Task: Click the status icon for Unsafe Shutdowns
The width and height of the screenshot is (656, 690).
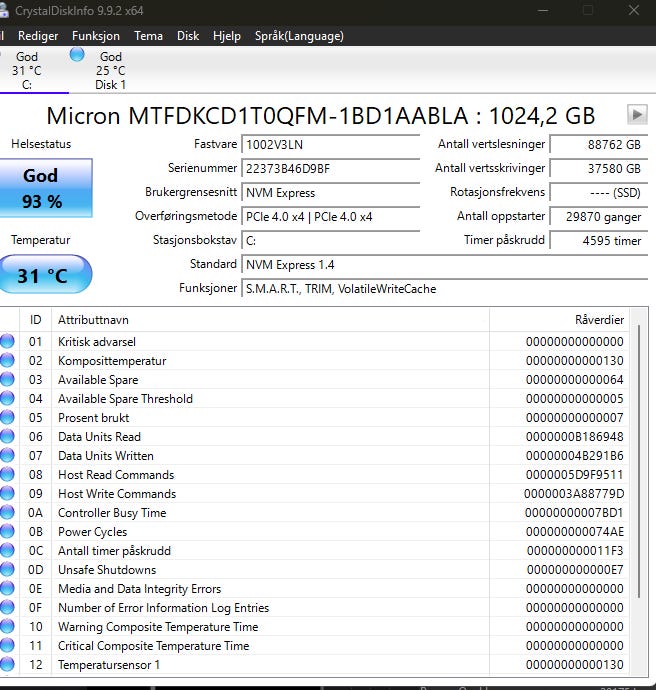Action: coord(7,569)
